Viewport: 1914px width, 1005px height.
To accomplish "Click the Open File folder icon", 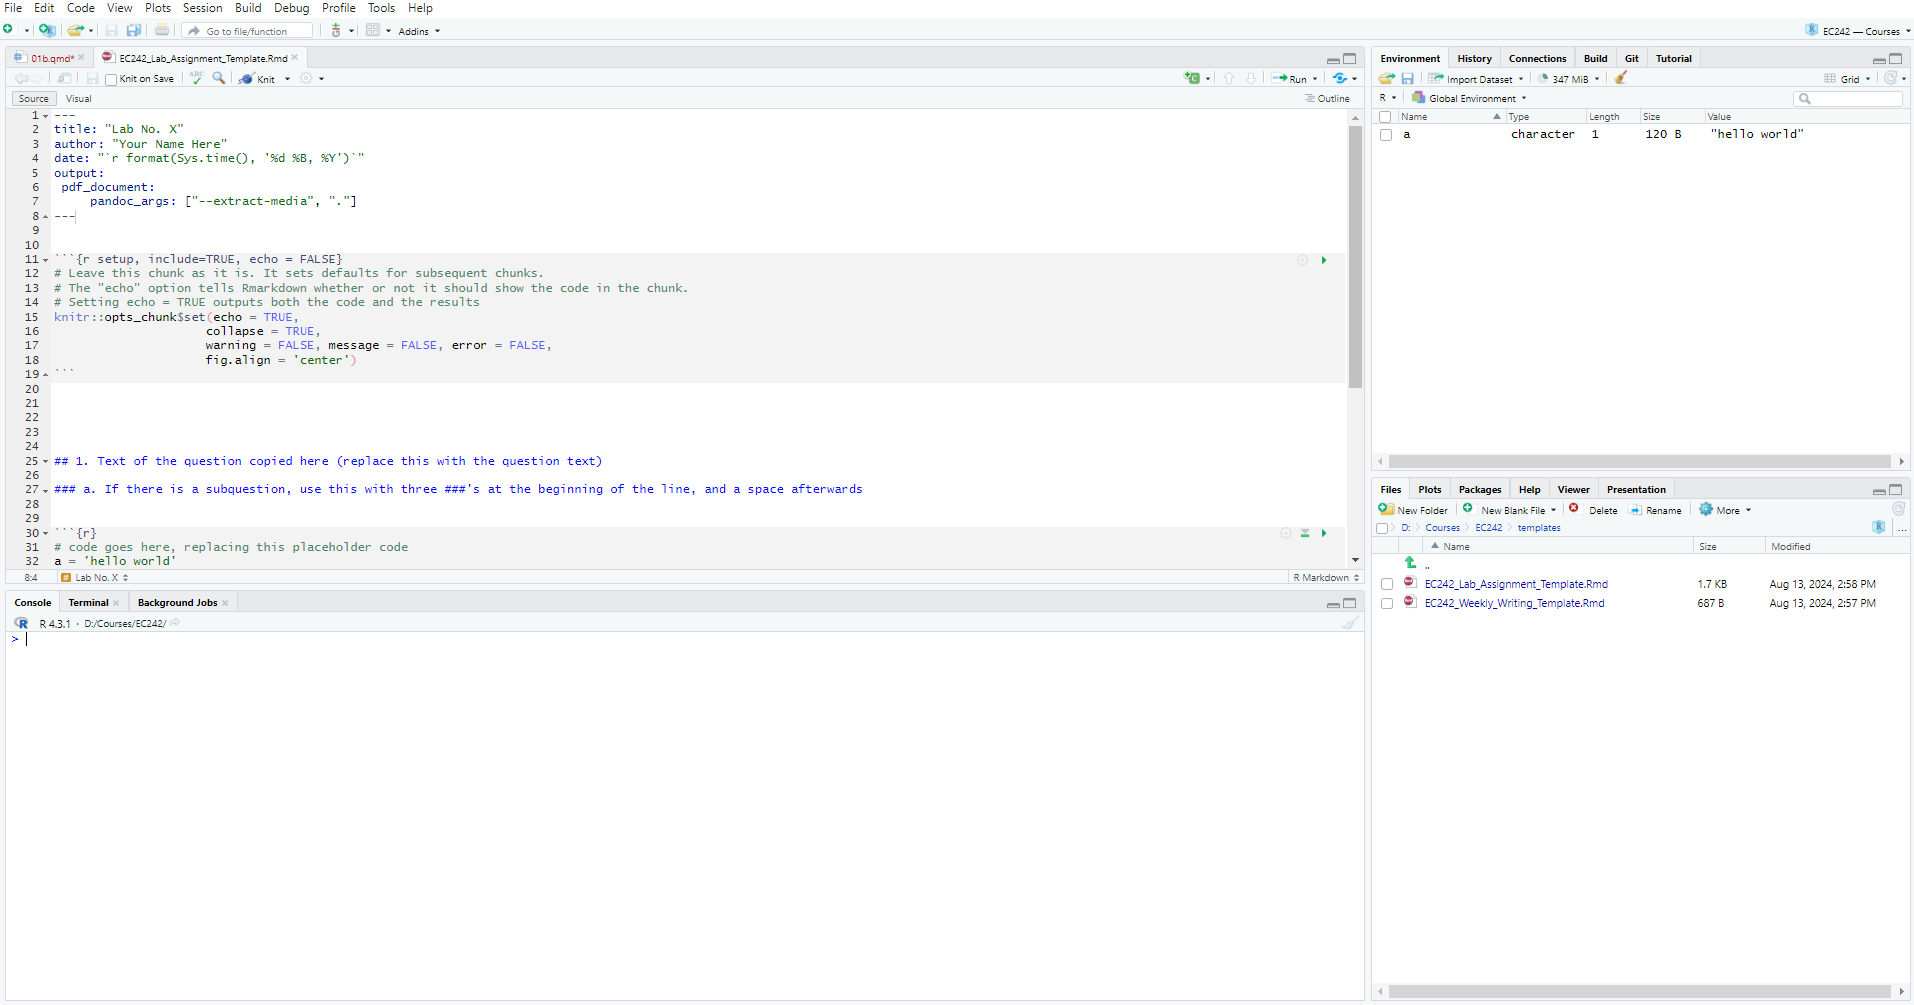I will [75, 30].
